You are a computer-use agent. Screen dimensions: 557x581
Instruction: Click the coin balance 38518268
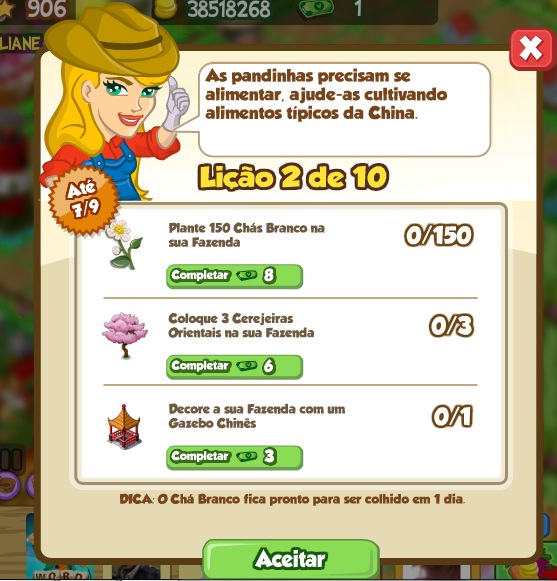click(229, 9)
